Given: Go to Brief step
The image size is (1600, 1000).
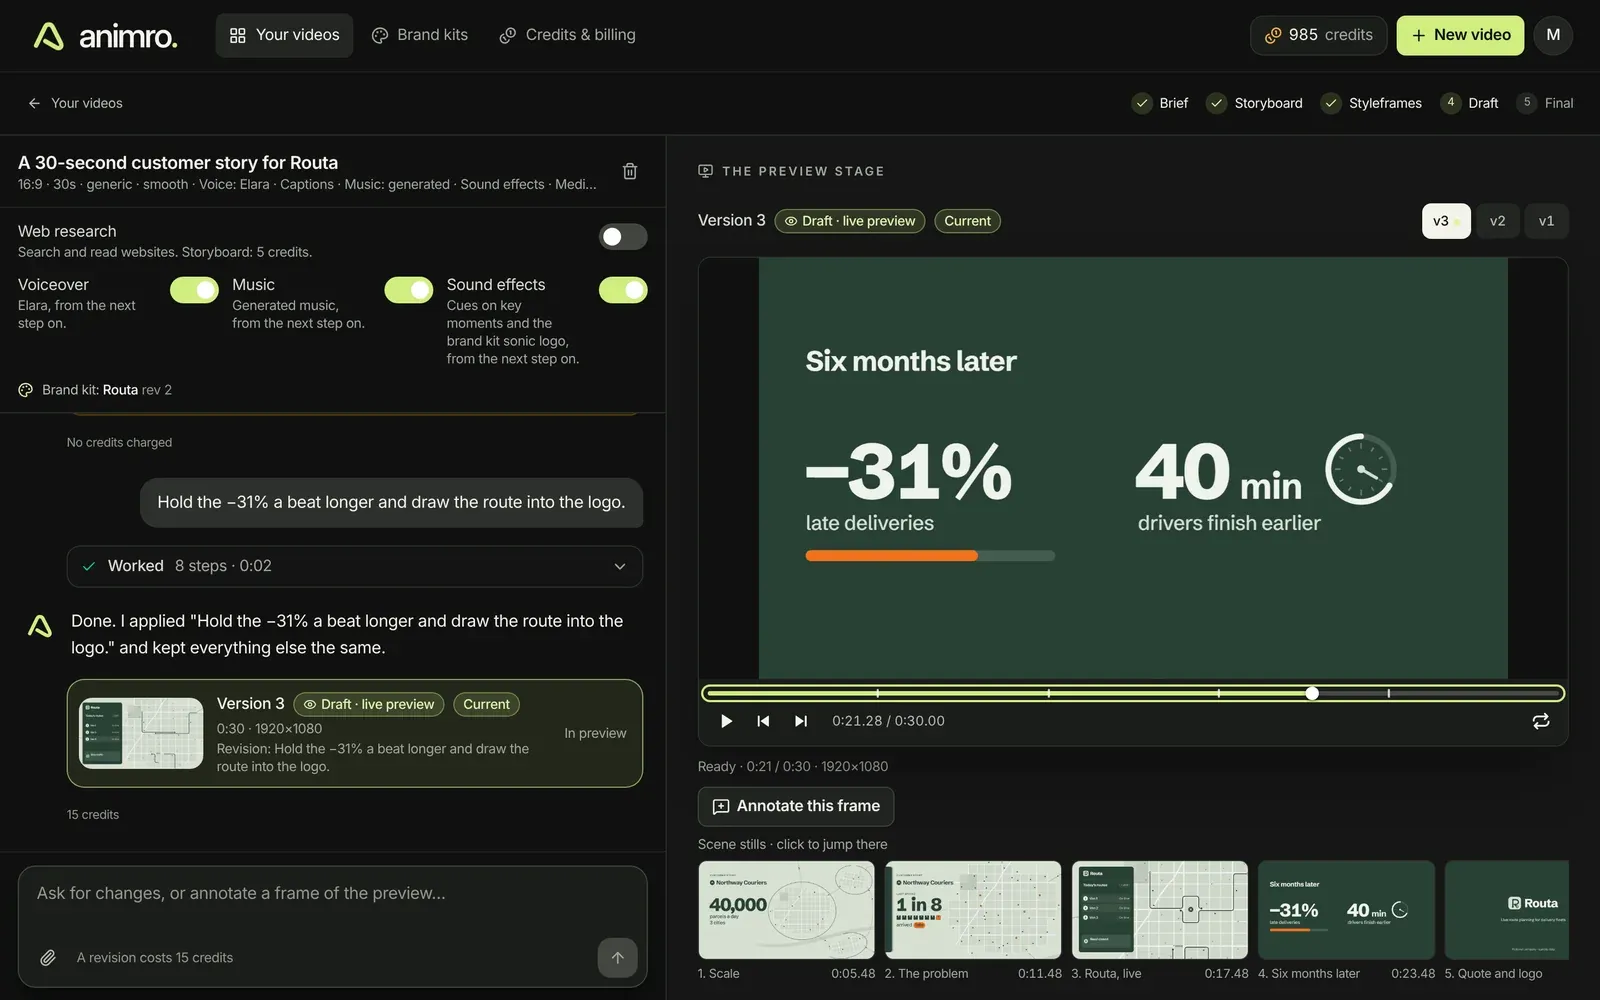Looking at the screenshot, I should (1160, 103).
